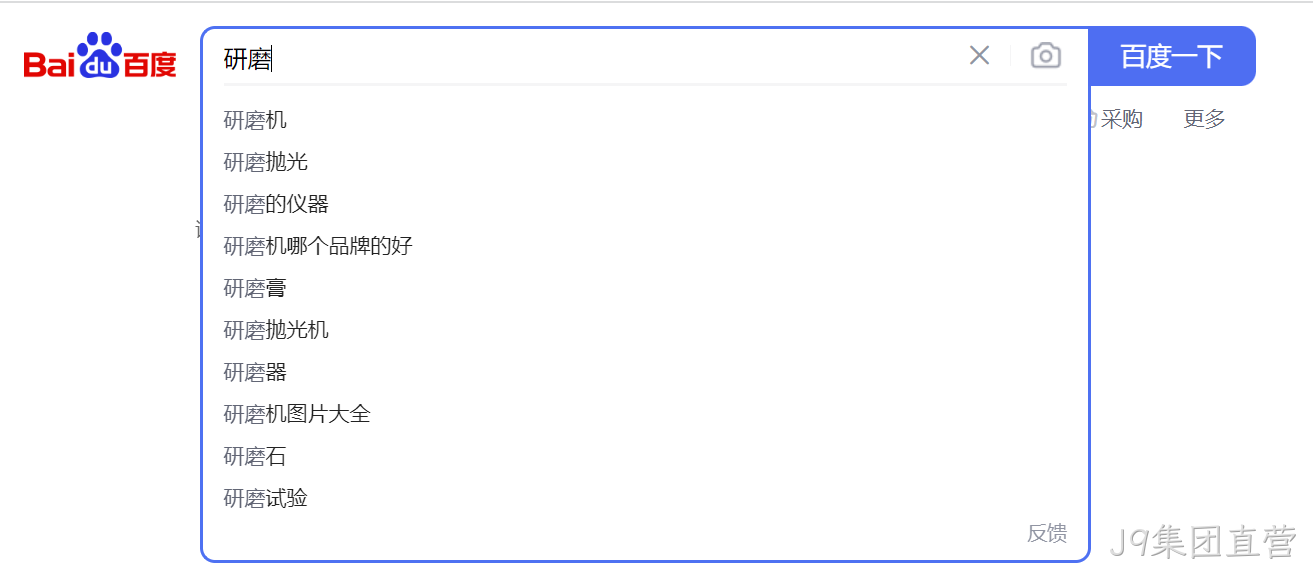Pick suggestion 研磨机哪个品牌的好
The height and width of the screenshot is (573, 1313).
tap(645, 246)
